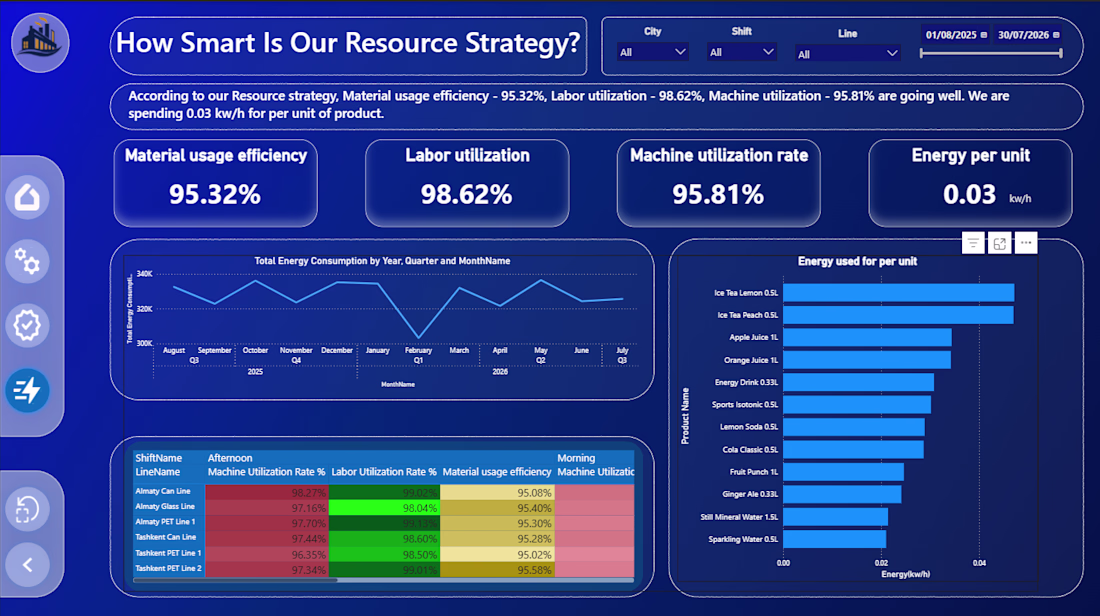Click the Orange Juice 1L bar
Screen dimensions: 1100x616
pos(867,360)
